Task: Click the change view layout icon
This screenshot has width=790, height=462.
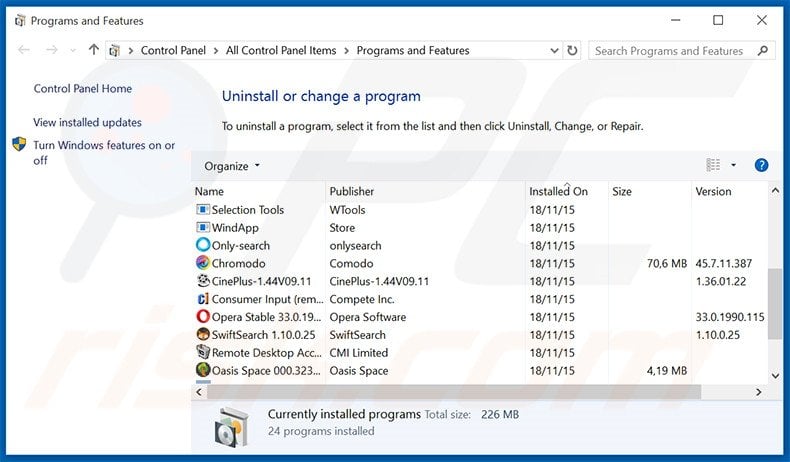Action: pyautogui.click(x=713, y=165)
